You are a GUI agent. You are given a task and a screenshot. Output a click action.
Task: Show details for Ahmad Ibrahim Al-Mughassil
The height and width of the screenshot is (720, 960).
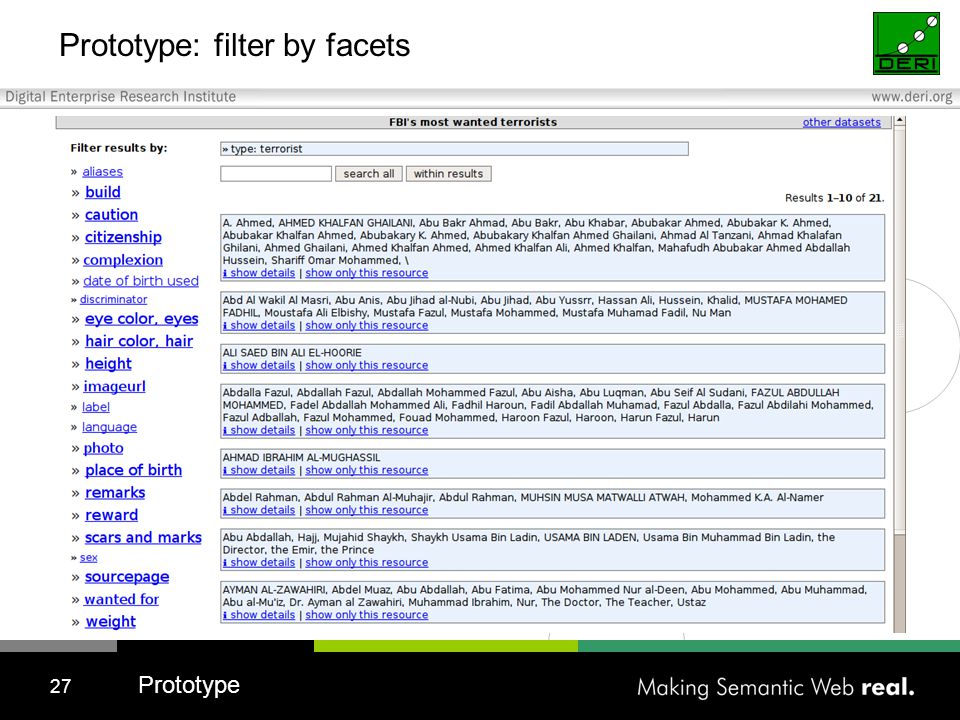(x=259, y=470)
